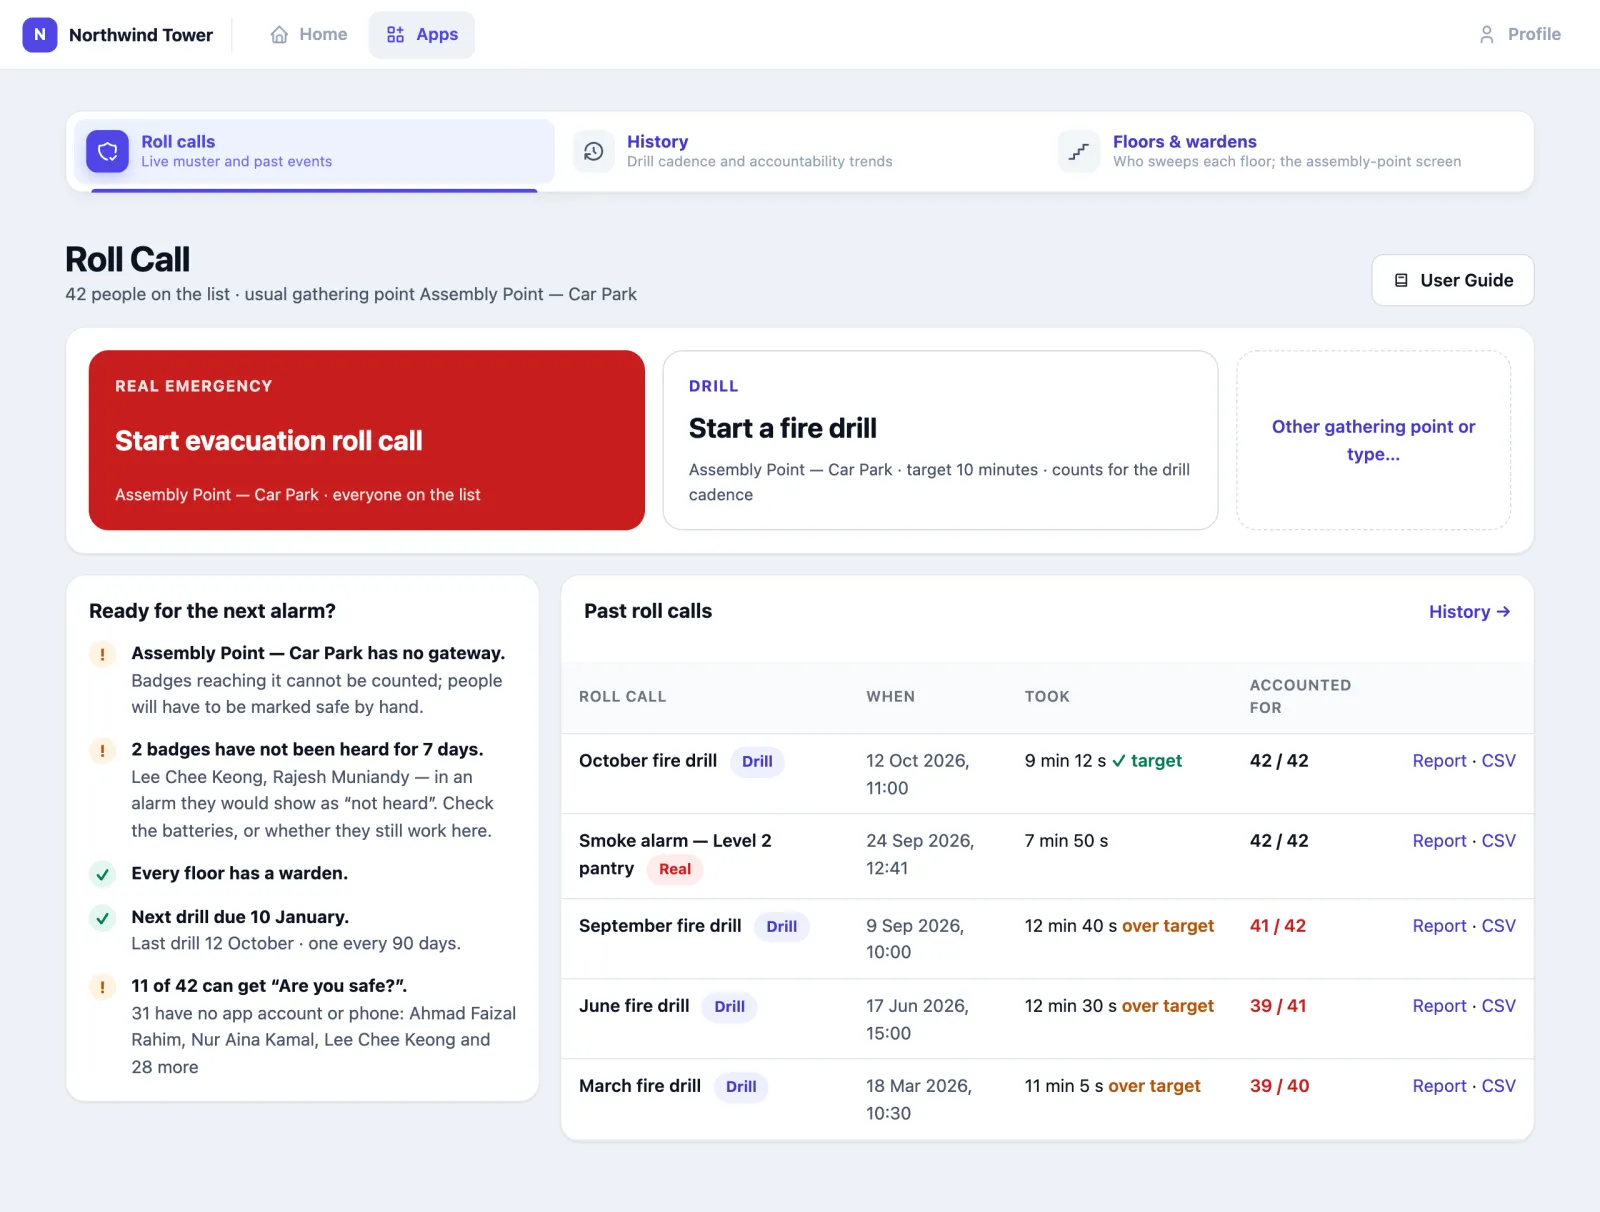Click the Home house icon
This screenshot has width=1600, height=1212.
tap(279, 34)
